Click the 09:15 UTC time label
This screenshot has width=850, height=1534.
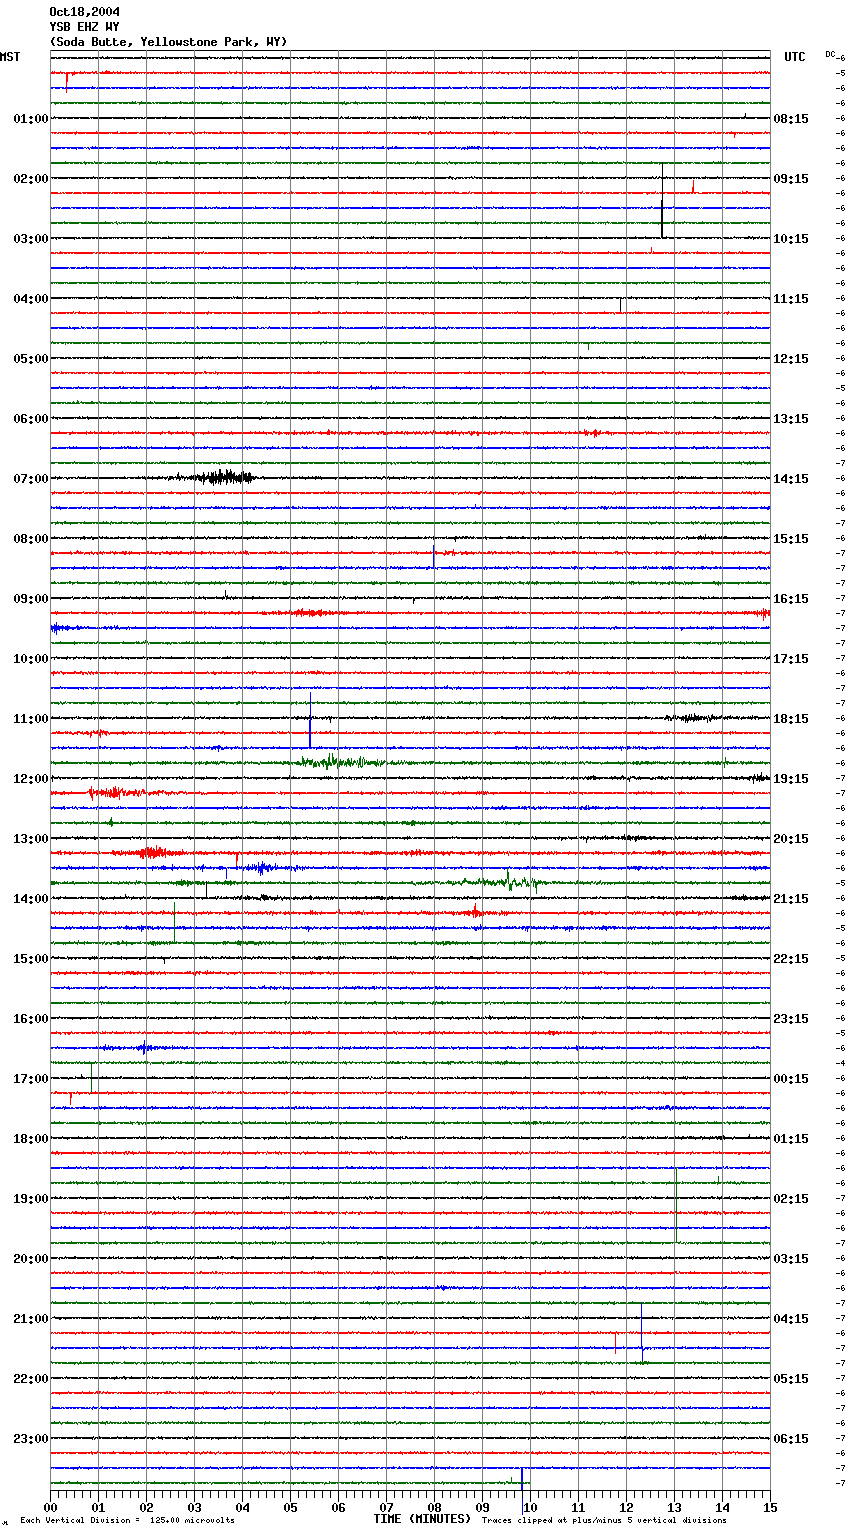(791, 179)
